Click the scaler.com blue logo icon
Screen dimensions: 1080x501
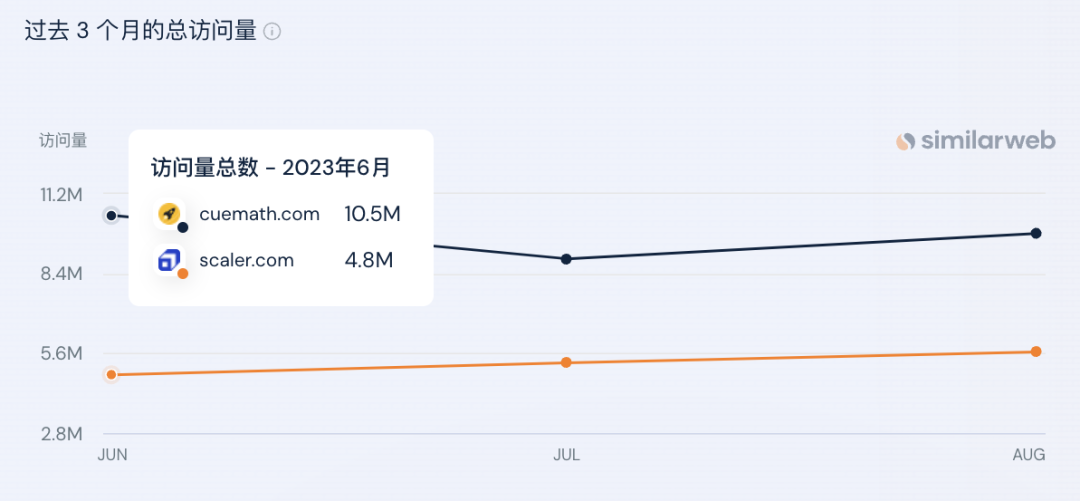pos(169,260)
